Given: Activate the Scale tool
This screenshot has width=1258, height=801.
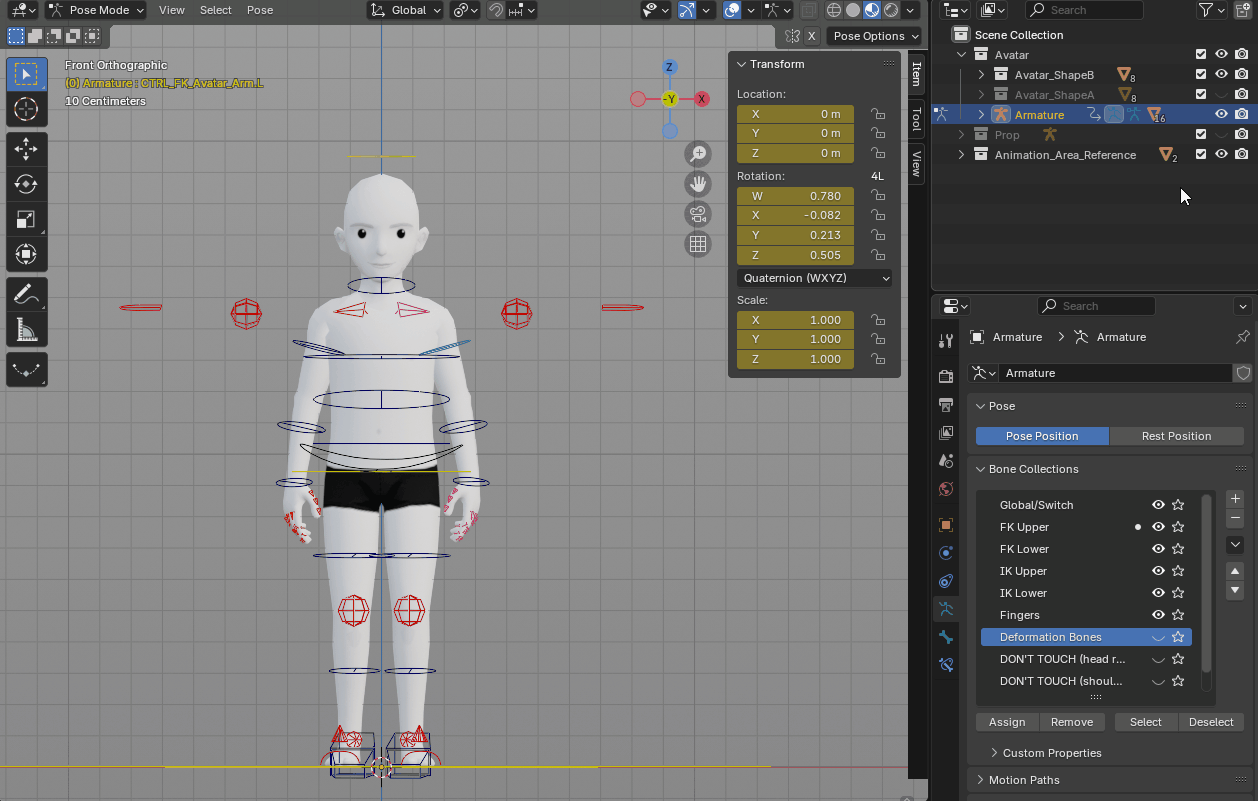Looking at the screenshot, I should (x=26, y=219).
